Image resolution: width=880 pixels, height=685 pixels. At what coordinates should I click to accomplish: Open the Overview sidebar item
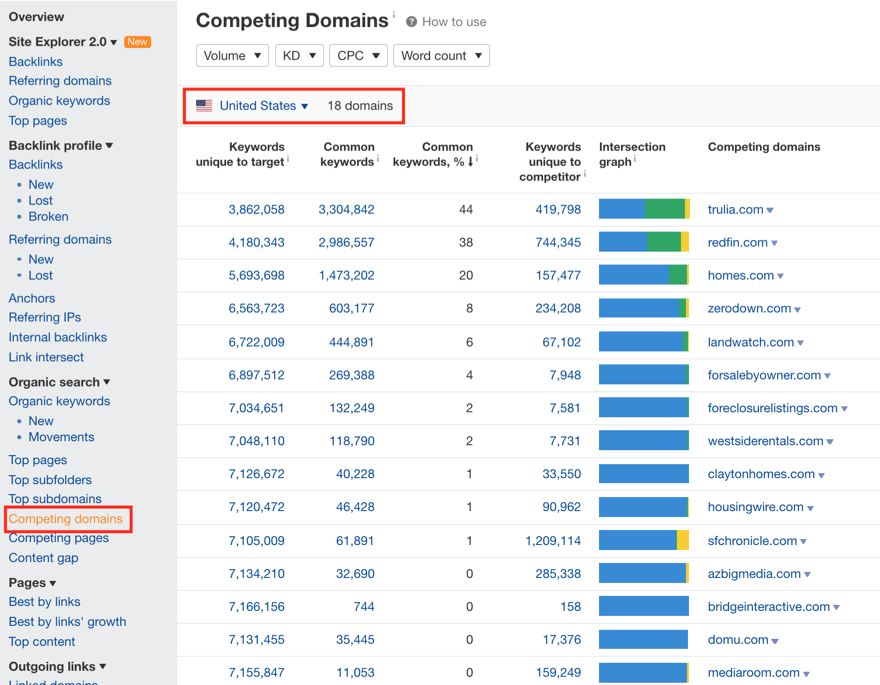coord(36,17)
